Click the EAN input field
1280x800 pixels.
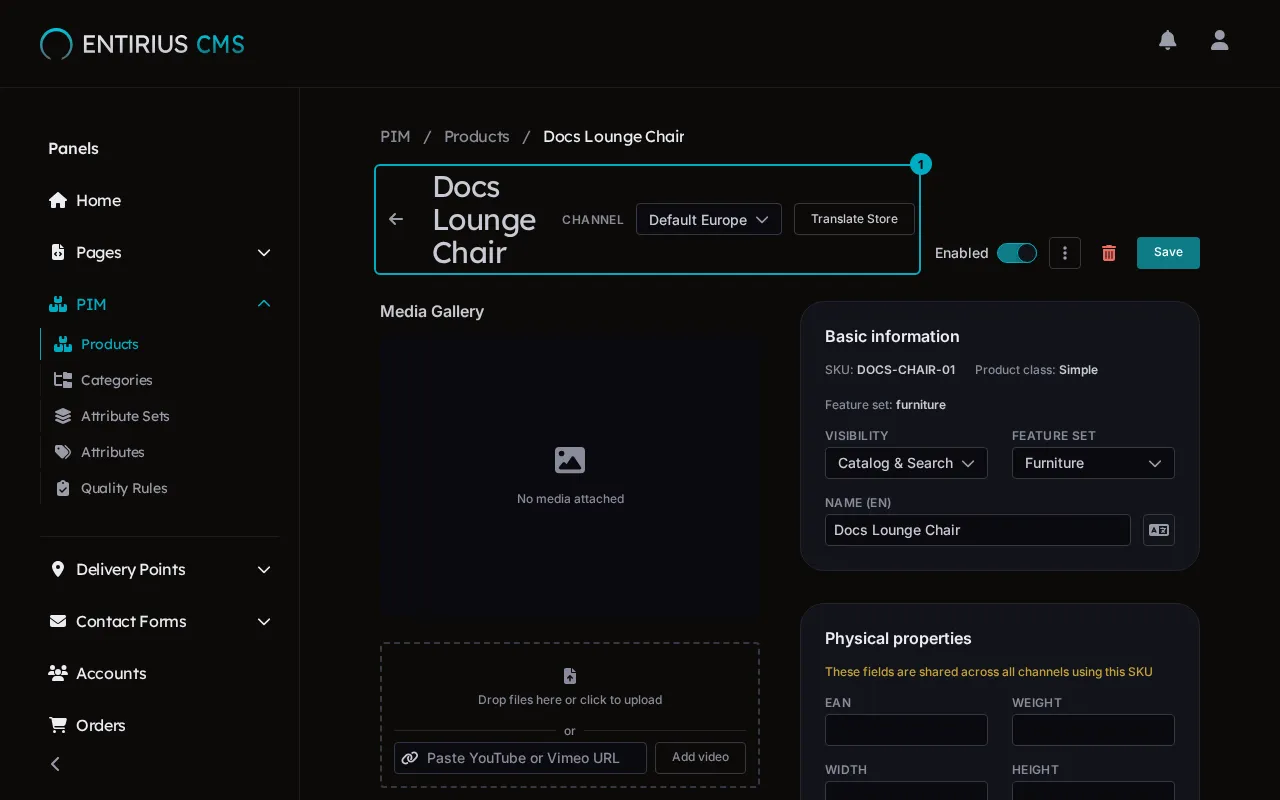906,730
